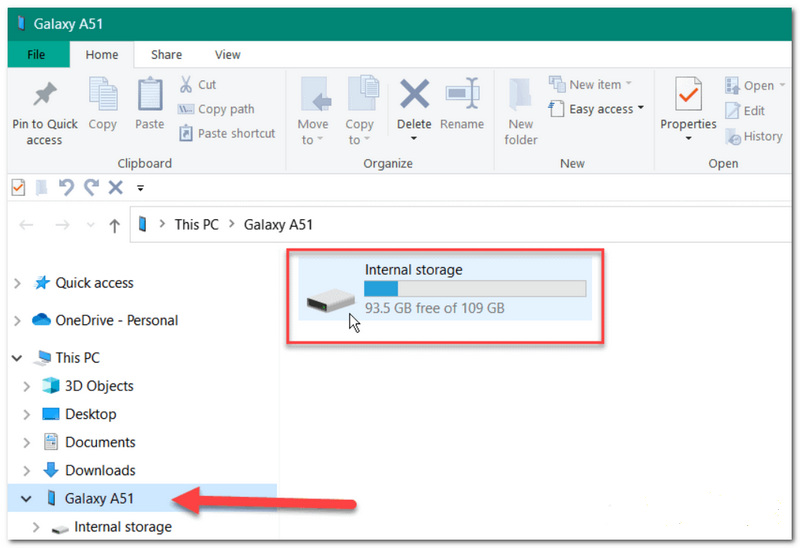Screen dimensions: 800x548
Task: Collapse This PC tree node
Action: pos(17,358)
